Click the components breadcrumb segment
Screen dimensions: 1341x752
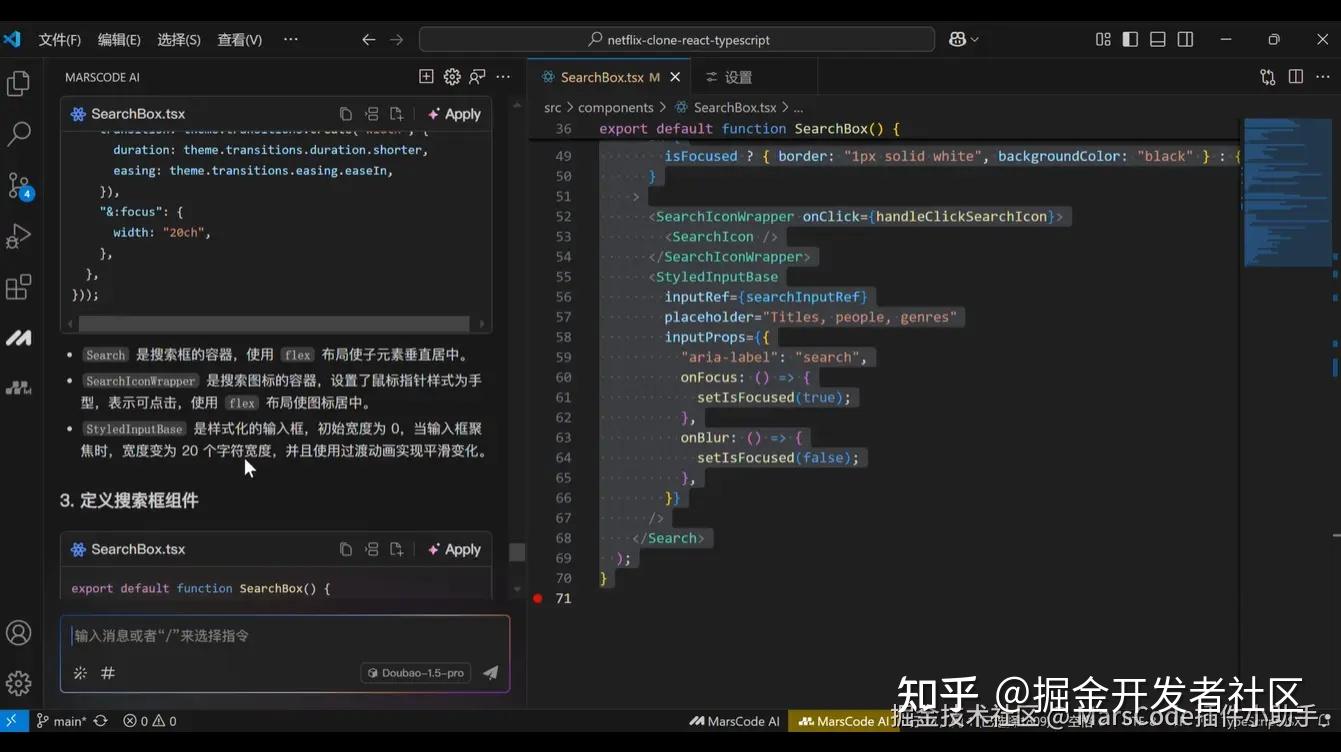point(616,107)
